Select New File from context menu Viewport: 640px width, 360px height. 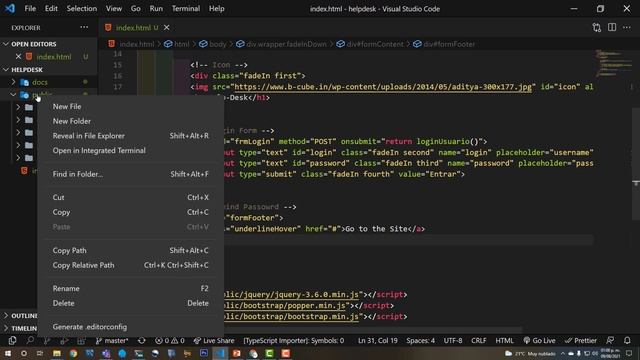[131, 106]
